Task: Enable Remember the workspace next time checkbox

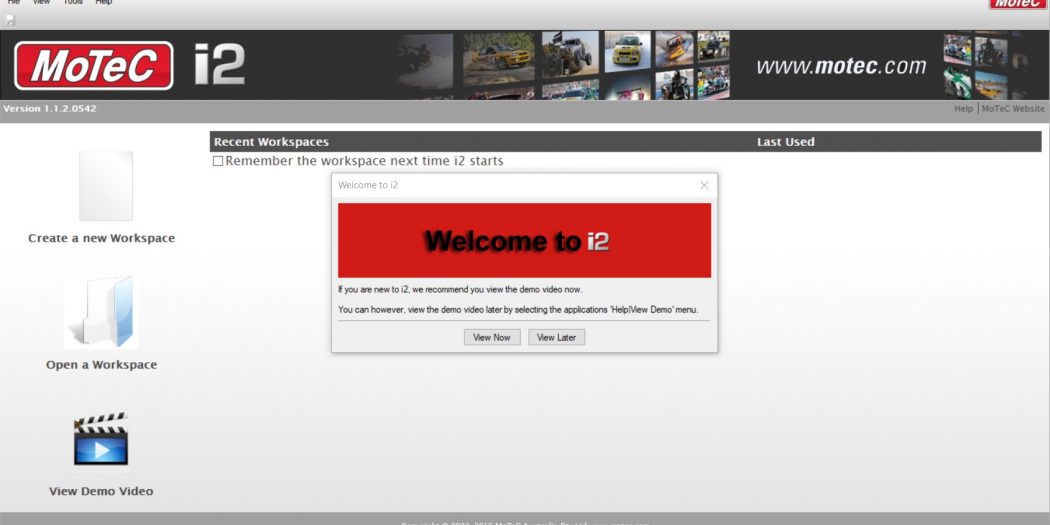Action: [218, 161]
